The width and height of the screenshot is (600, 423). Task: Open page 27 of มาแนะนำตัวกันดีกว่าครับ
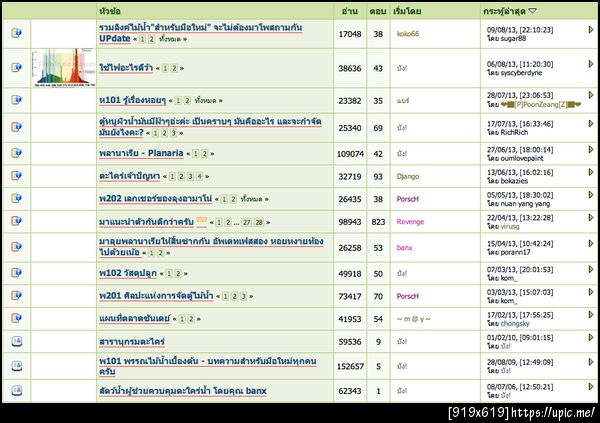[x=247, y=222]
